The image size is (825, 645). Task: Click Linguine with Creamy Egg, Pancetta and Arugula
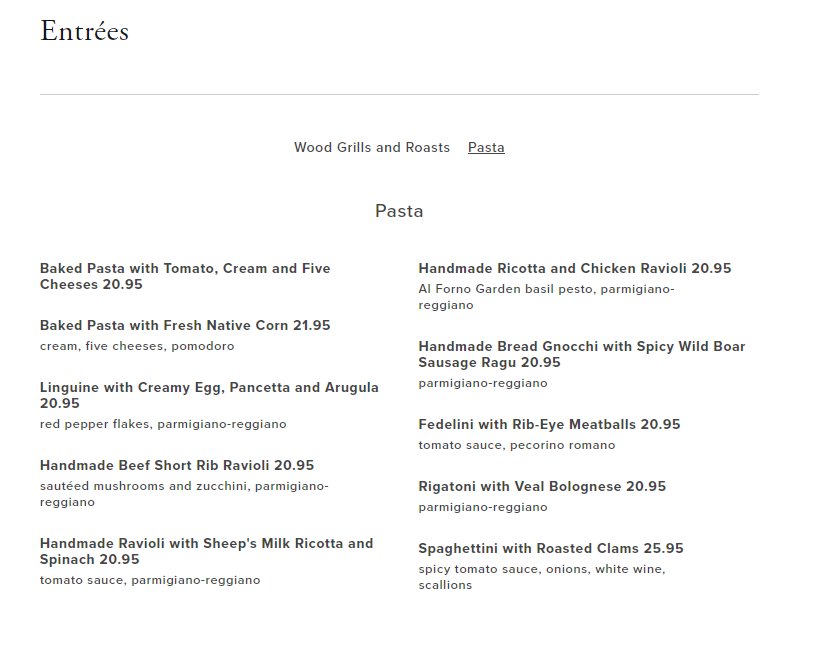pyautogui.click(x=209, y=395)
